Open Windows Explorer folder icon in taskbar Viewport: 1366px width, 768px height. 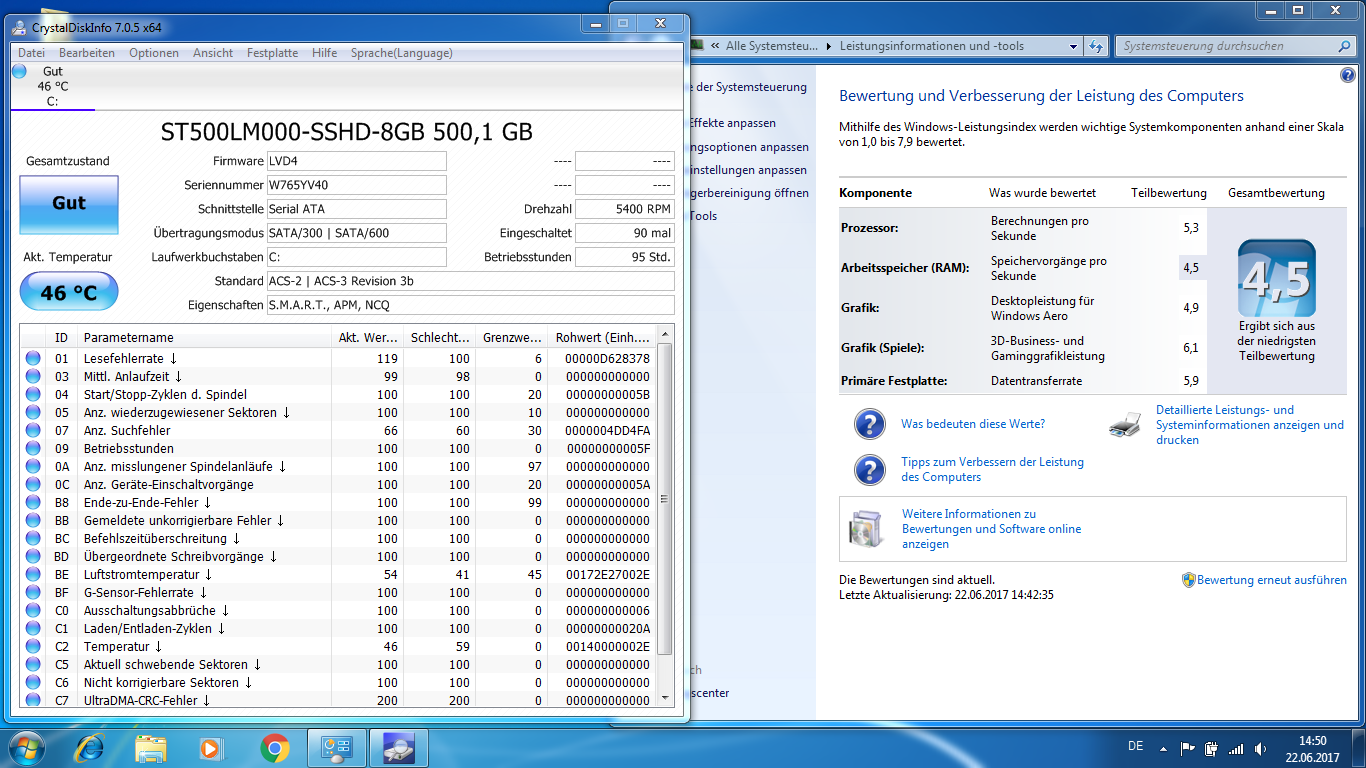pyautogui.click(x=151, y=747)
